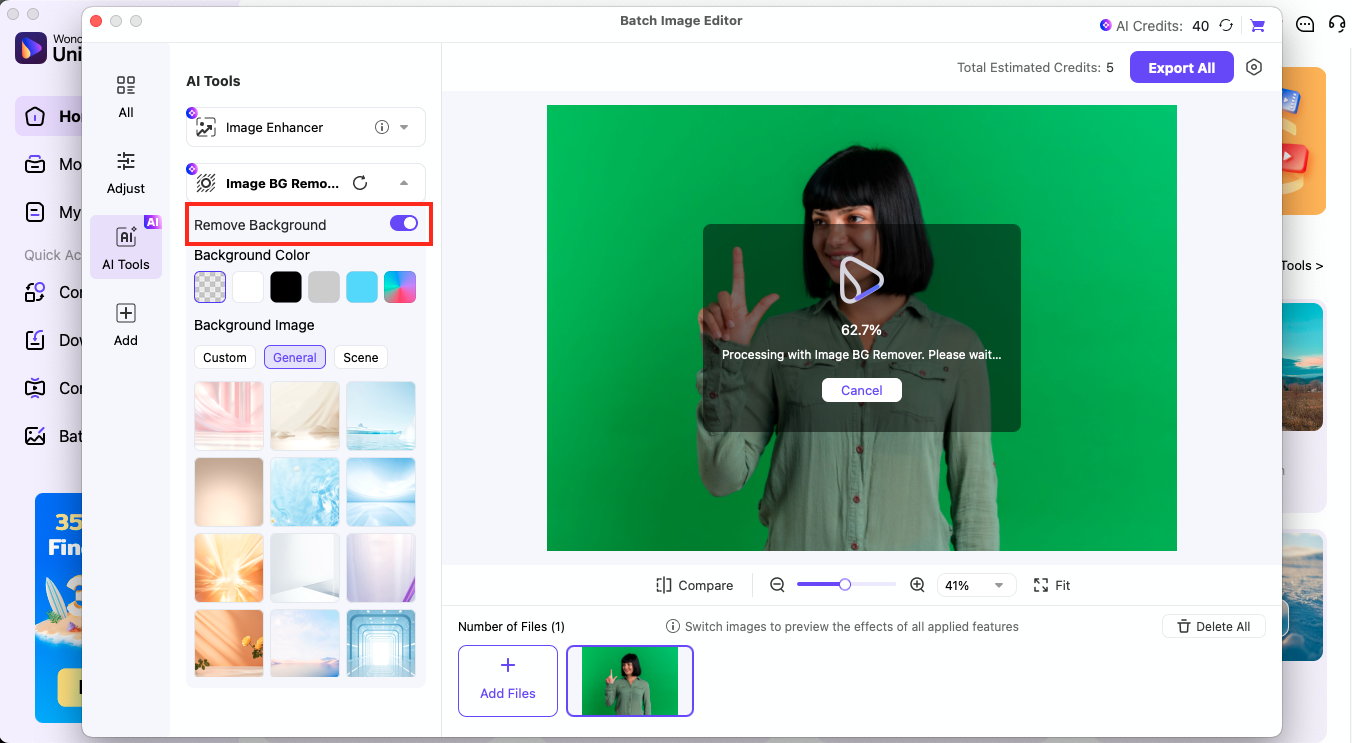The image size is (1352, 743).
Task: Click the zoom in magnifier icon
Action: tap(917, 585)
